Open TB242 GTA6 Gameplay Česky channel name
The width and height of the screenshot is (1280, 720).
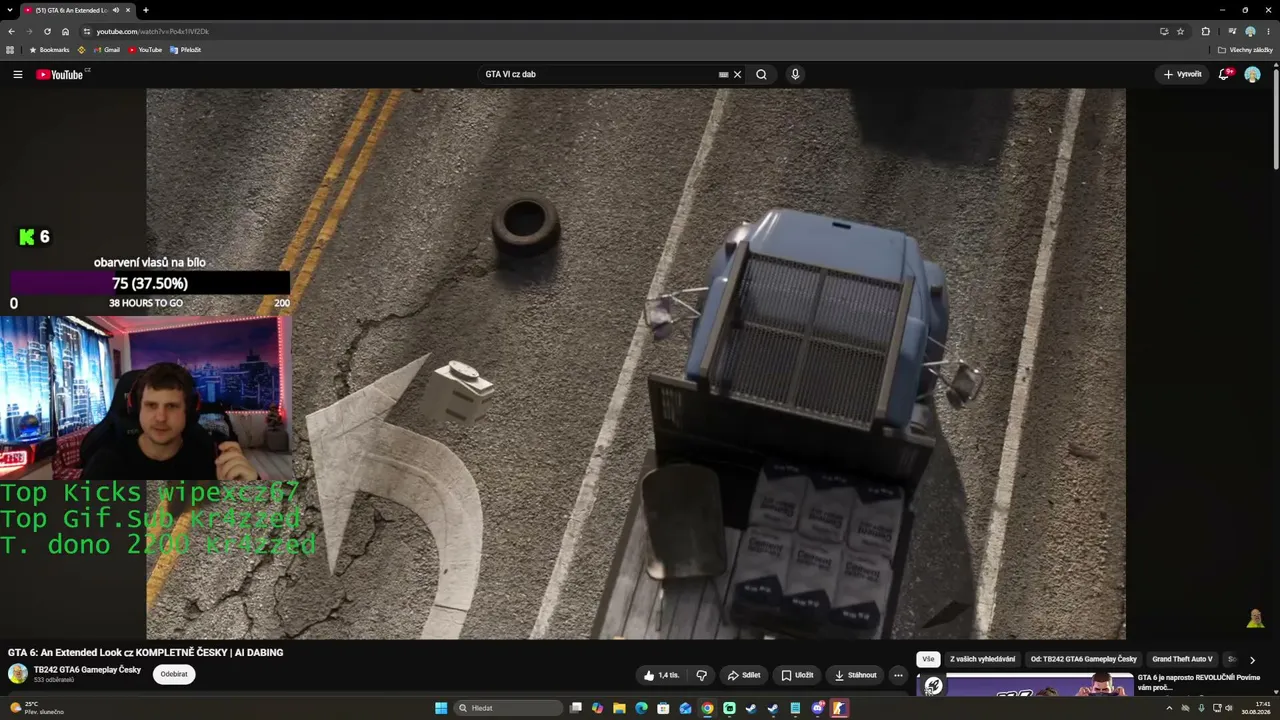coord(87,670)
